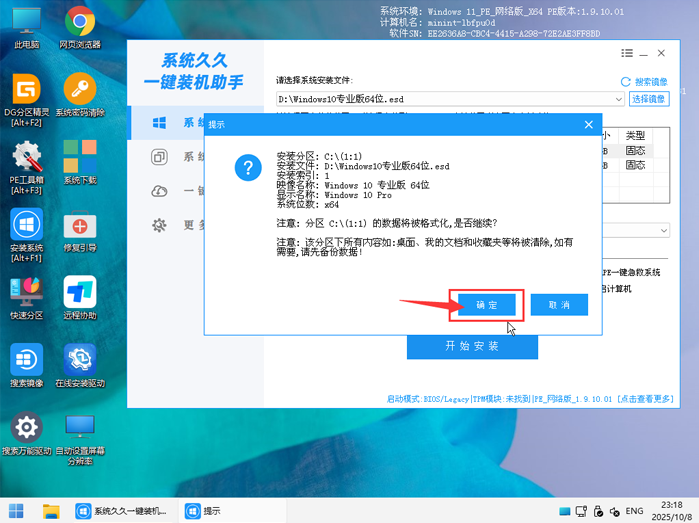Click the 点击查看更多 link in status bar
The image size is (699, 523).
pos(645,398)
